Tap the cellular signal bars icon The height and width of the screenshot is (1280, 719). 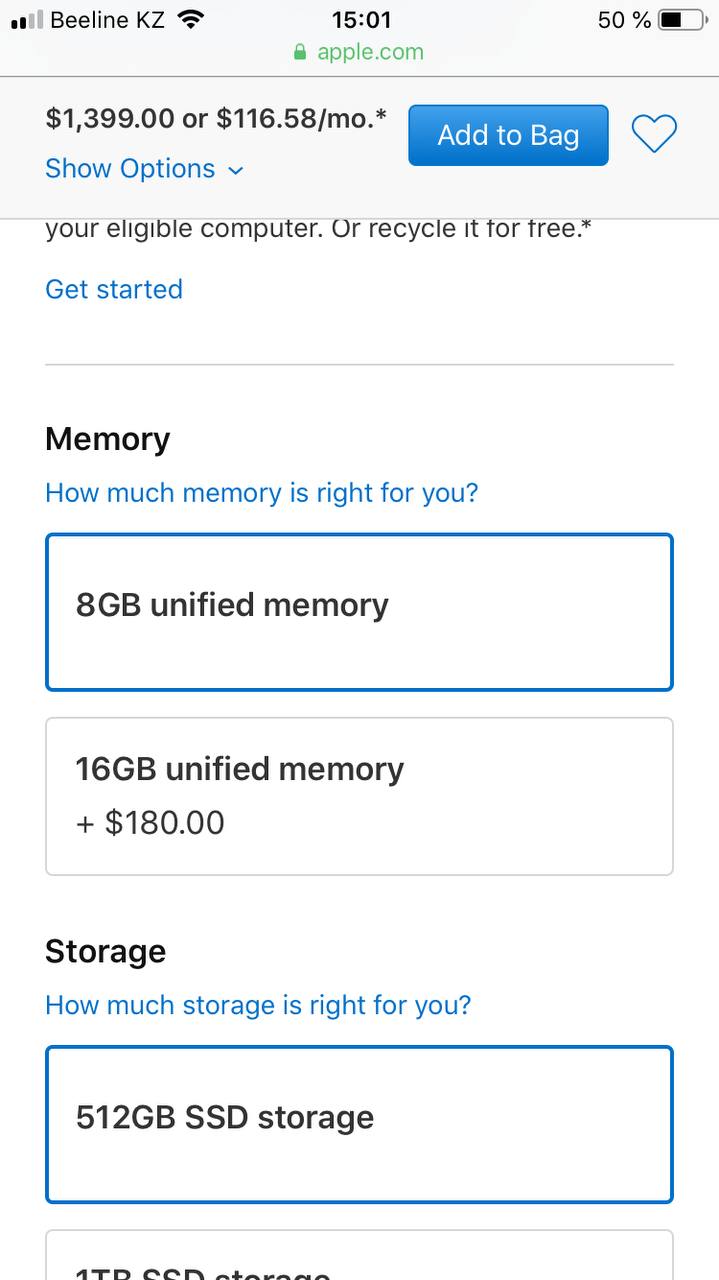coord(27,20)
